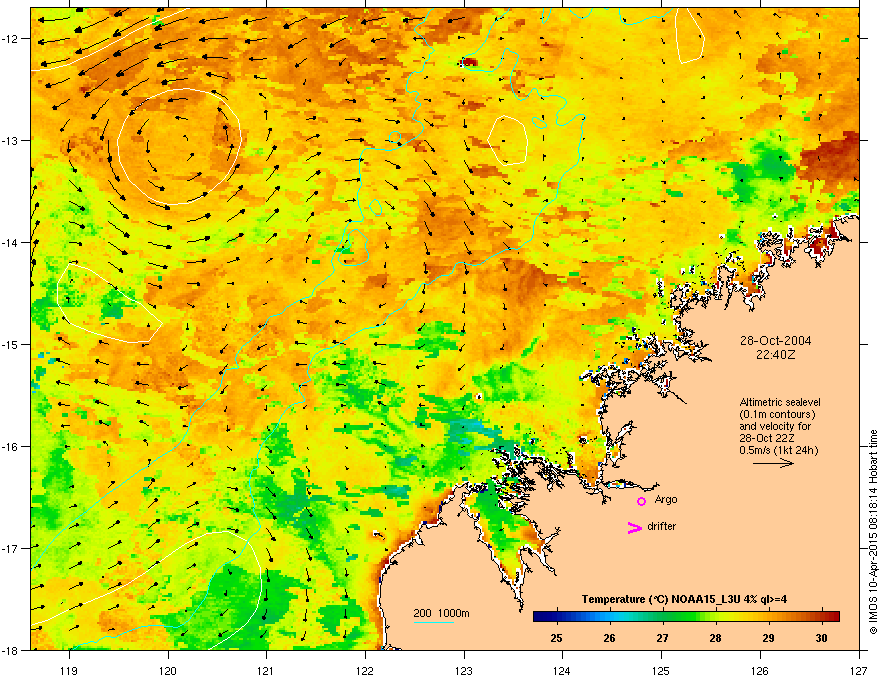
Task: Click the longitude axis label "125"
Action: tap(661, 670)
